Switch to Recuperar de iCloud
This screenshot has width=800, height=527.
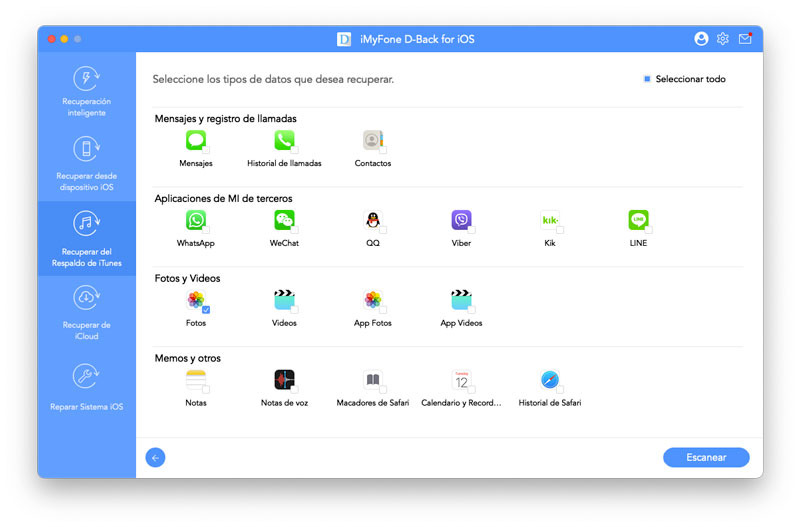tap(86, 313)
